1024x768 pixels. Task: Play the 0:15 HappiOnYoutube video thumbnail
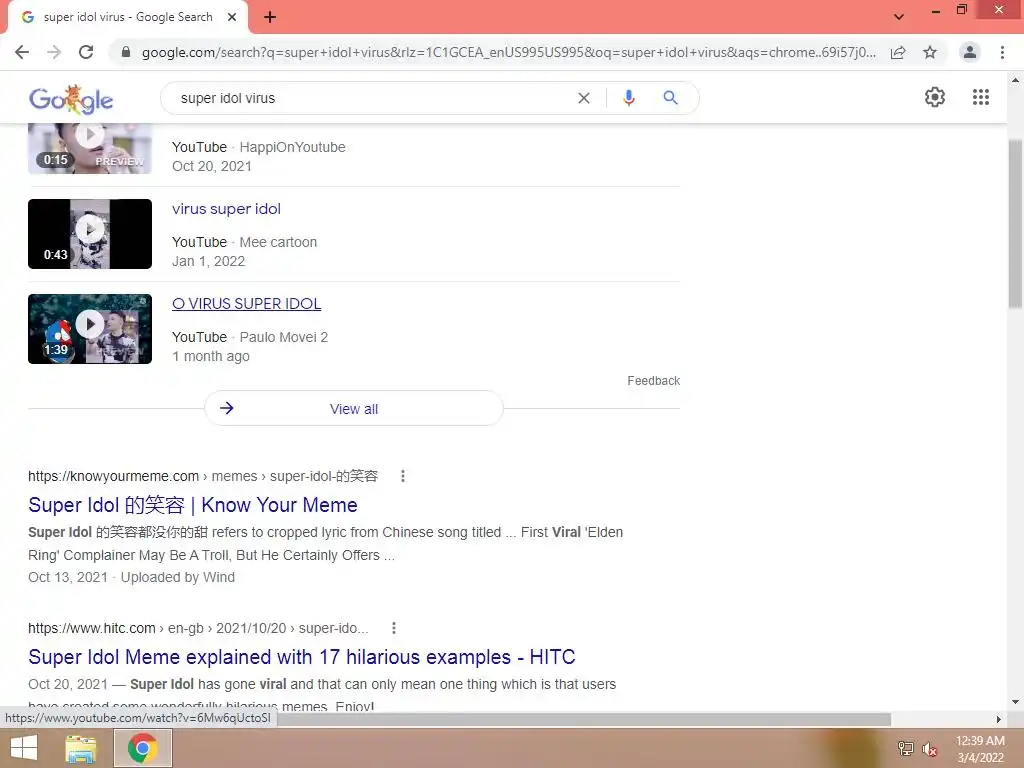click(x=89, y=148)
